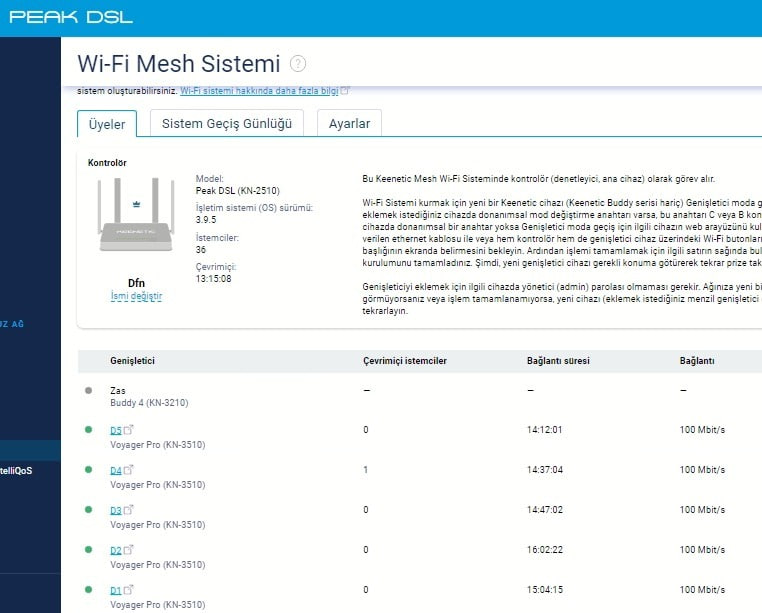The width and height of the screenshot is (762, 613).
Task: Open the D2 extender link
Action: [116, 550]
